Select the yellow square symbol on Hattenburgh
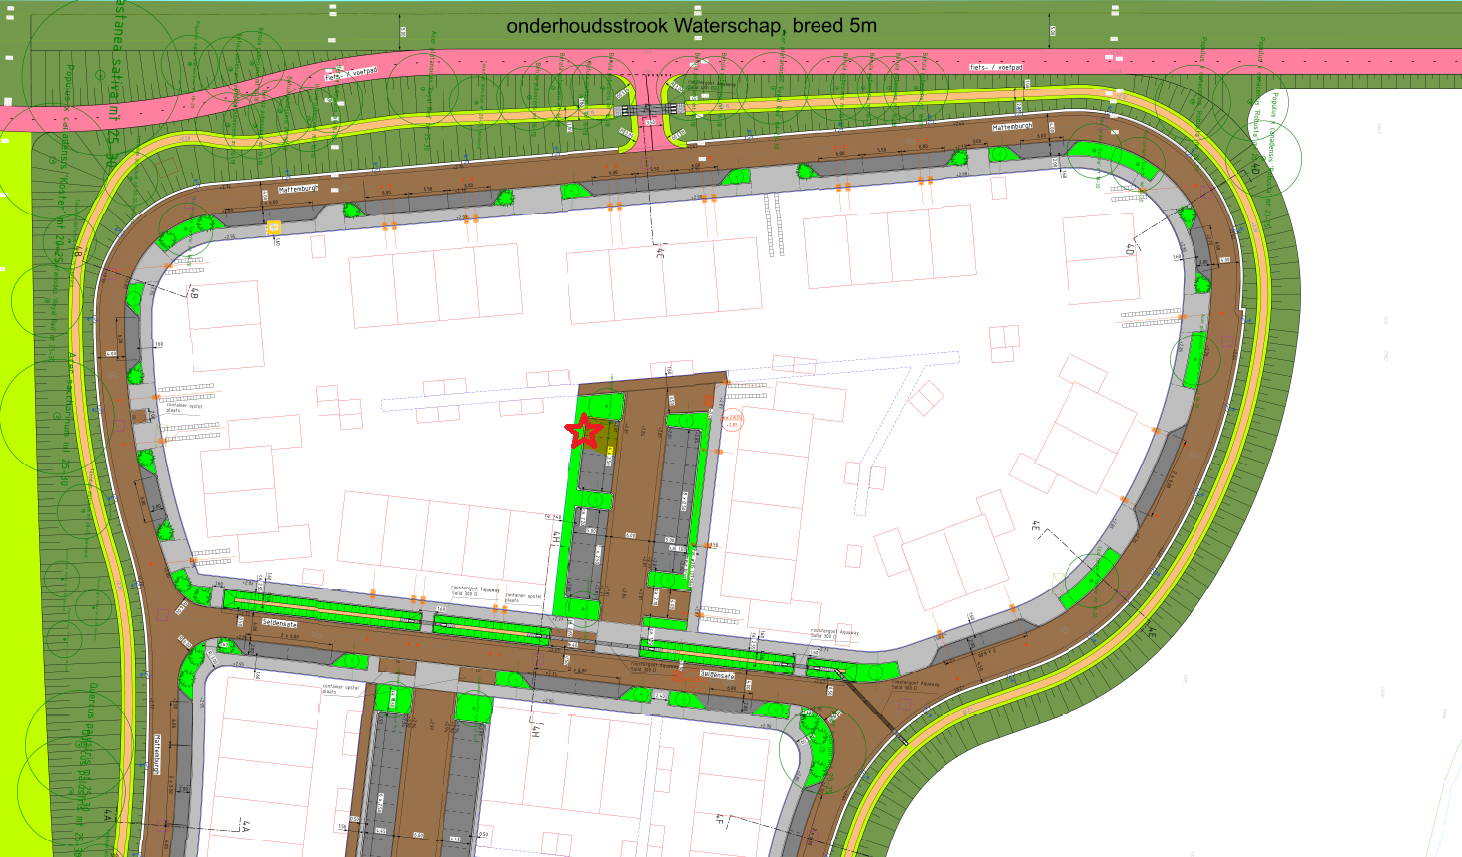 coord(274,228)
